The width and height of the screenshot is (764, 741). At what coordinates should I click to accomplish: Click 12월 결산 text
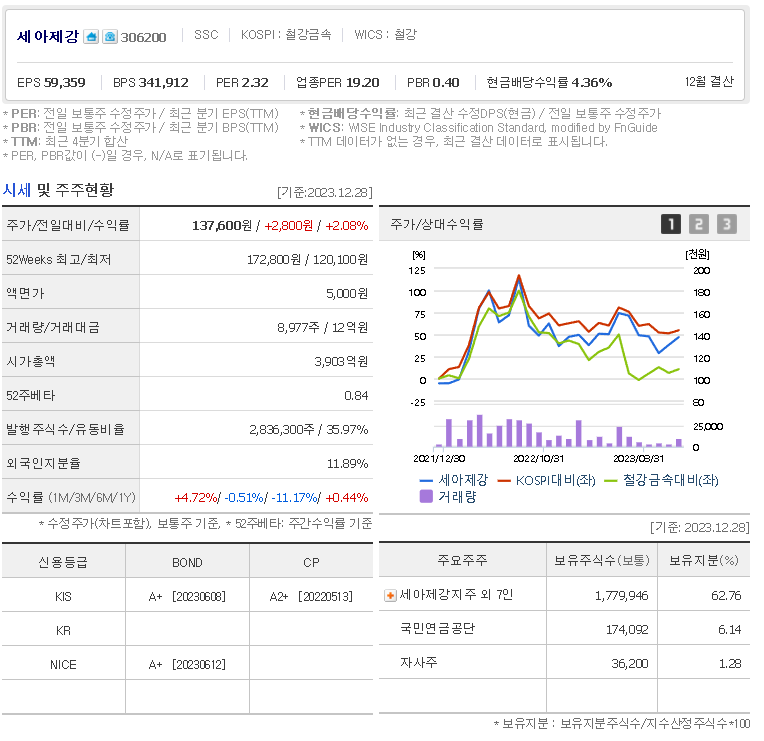click(709, 81)
